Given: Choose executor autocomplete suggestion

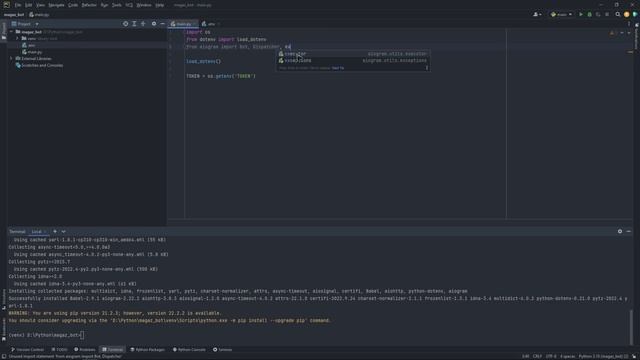Looking at the screenshot, I should coord(353,54).
